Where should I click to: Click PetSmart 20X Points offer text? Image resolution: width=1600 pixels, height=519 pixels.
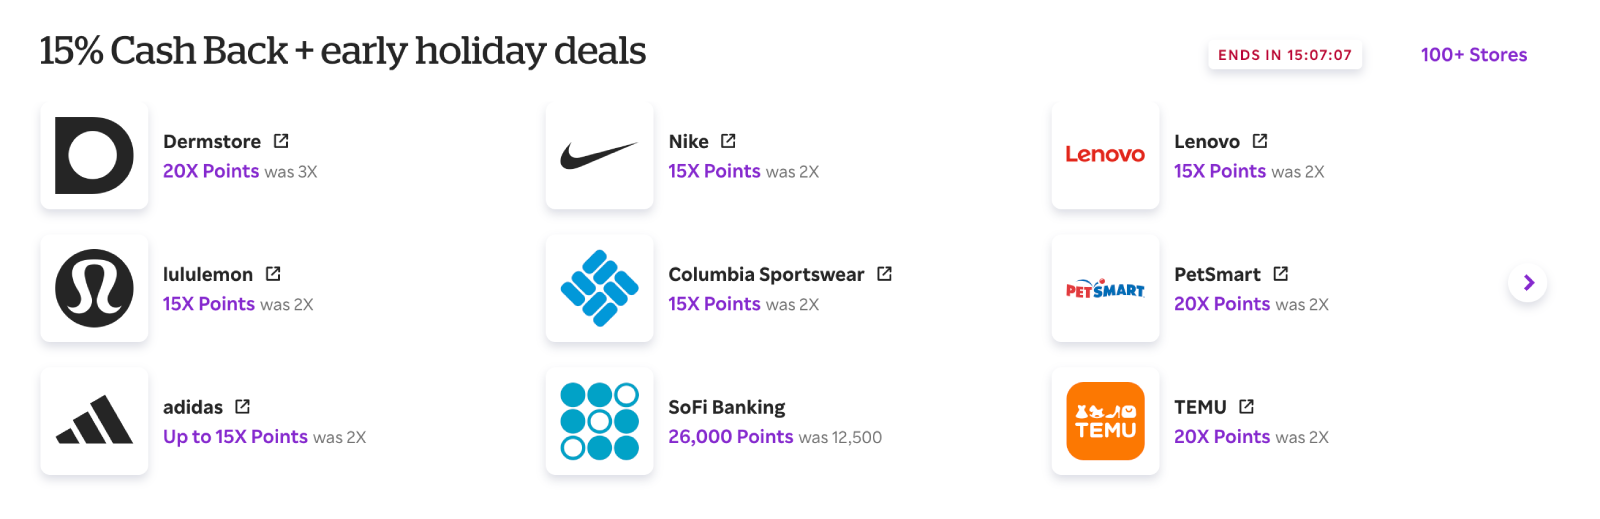1221,304
